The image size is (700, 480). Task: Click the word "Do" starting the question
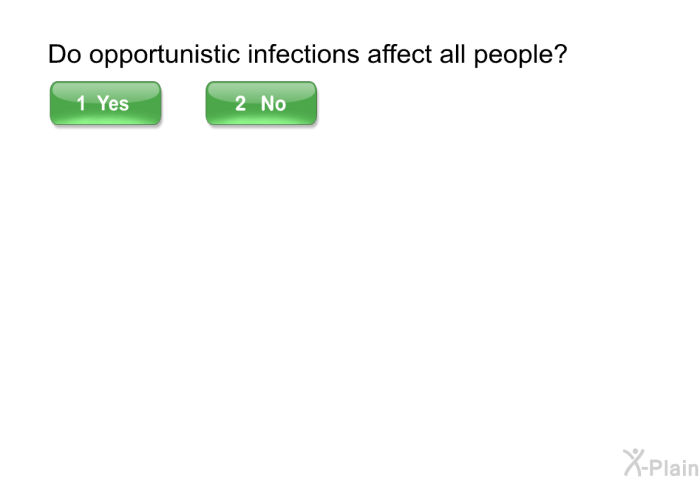click(65, 54)
